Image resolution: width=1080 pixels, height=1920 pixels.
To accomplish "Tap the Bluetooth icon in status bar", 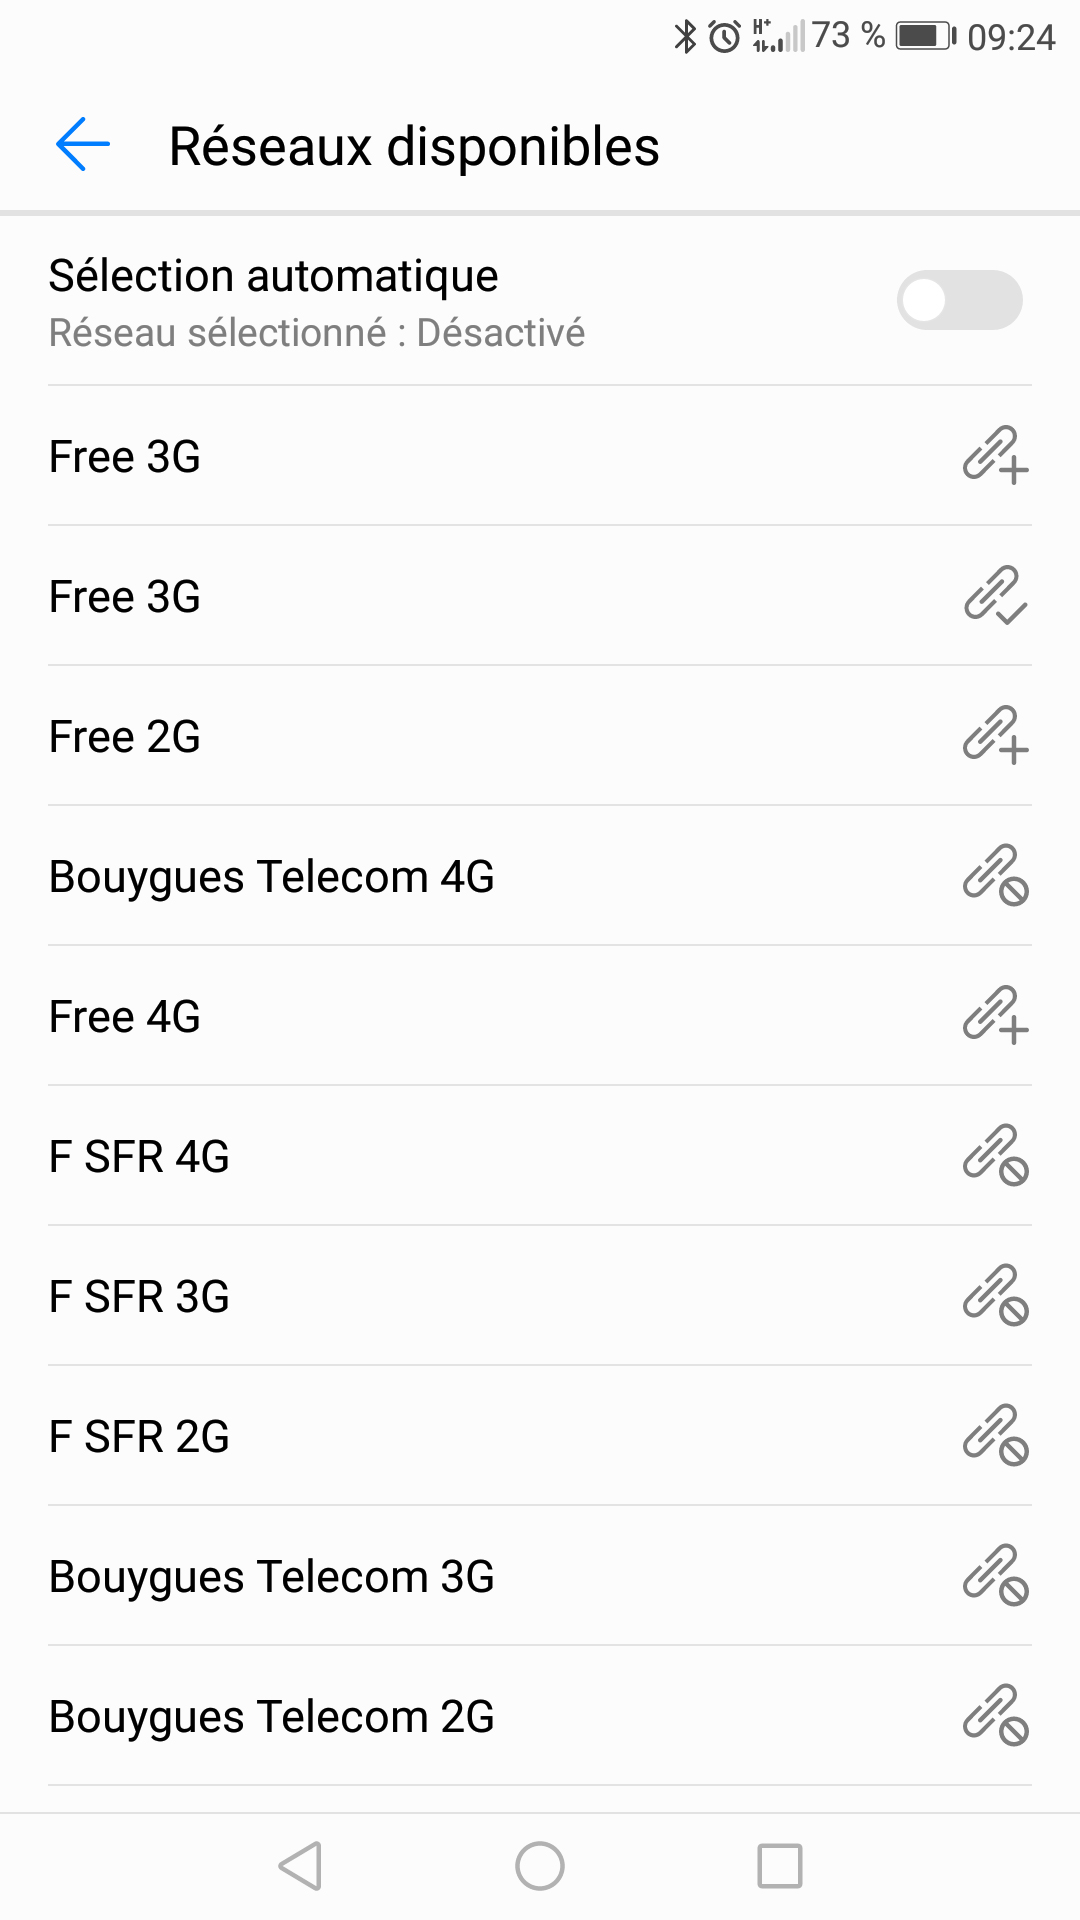I will coord(685,37).
